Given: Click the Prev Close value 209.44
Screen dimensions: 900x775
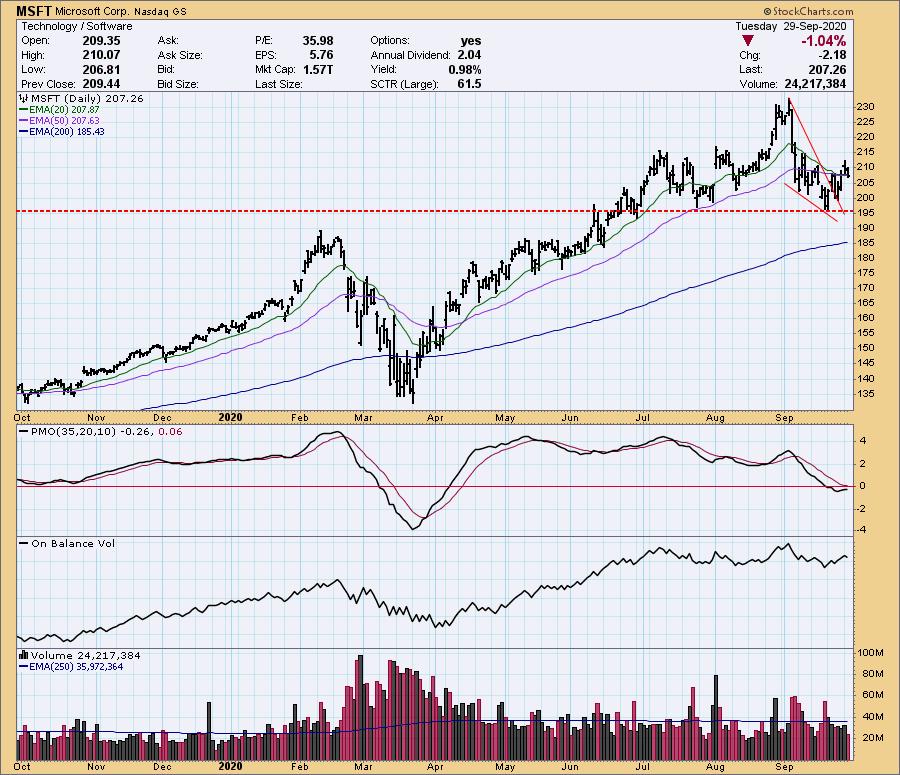Looking at the screenshot, I should pyautogui.click(x=102, y=84).
